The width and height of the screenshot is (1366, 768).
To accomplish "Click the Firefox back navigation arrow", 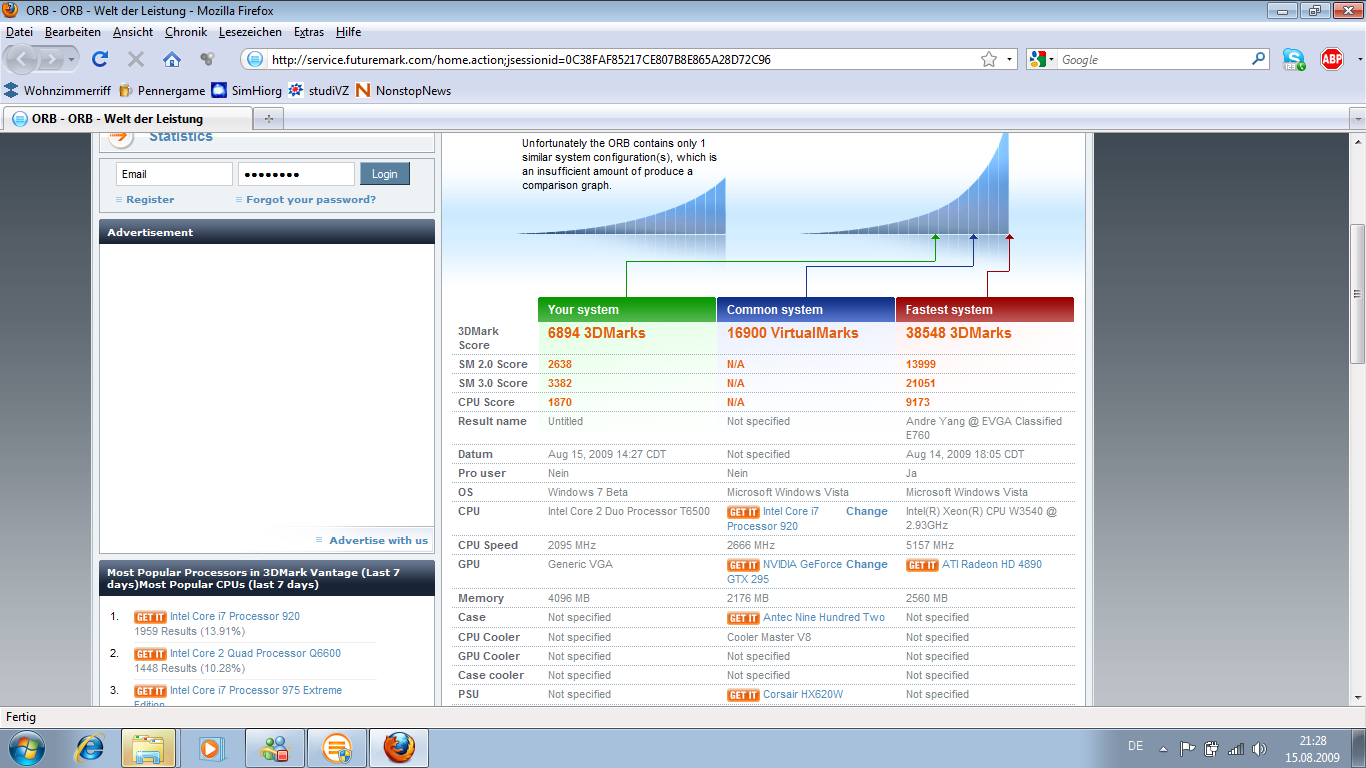I will 22,59.
